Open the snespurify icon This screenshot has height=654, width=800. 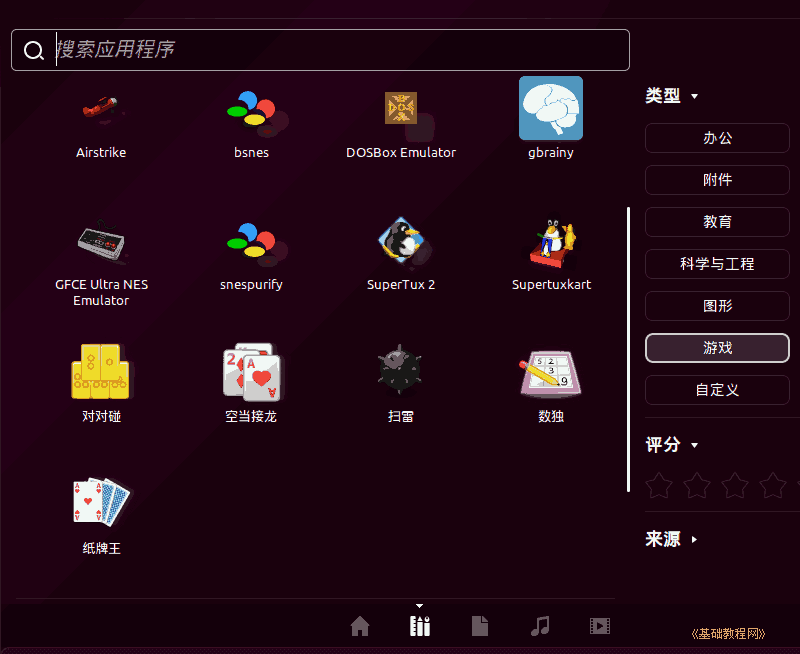[x=252, y=240]
